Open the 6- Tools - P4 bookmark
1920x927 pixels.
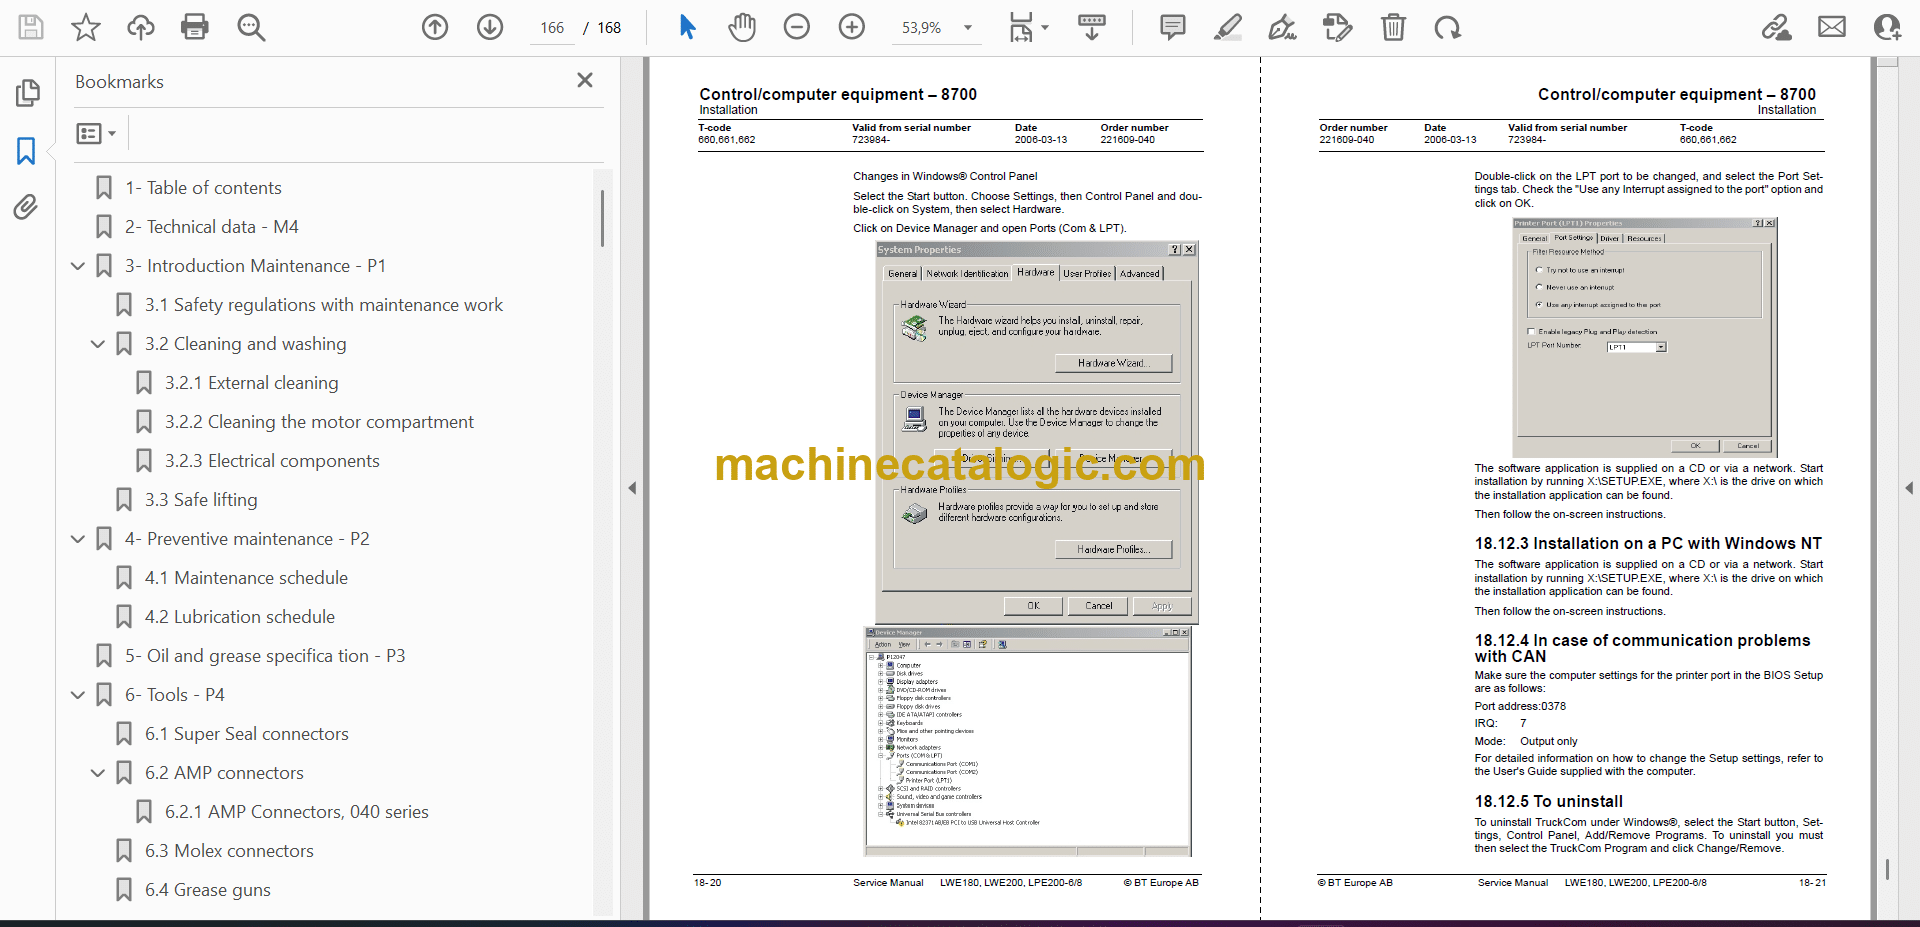[x=175, y=695]
